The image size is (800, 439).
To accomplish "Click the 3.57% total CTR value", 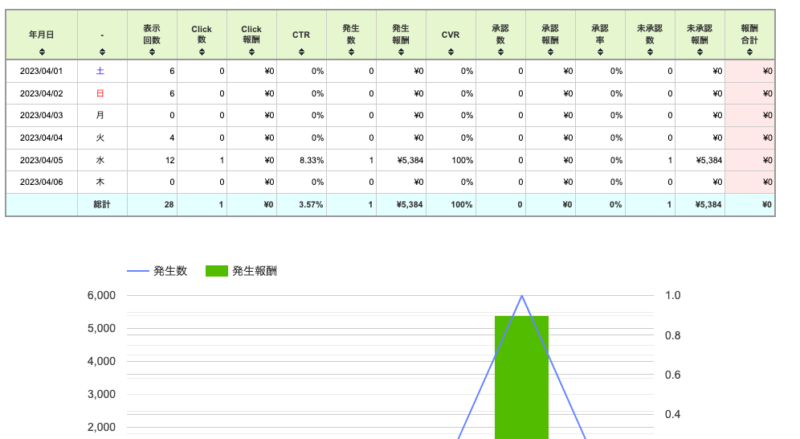I will point(311,205).
